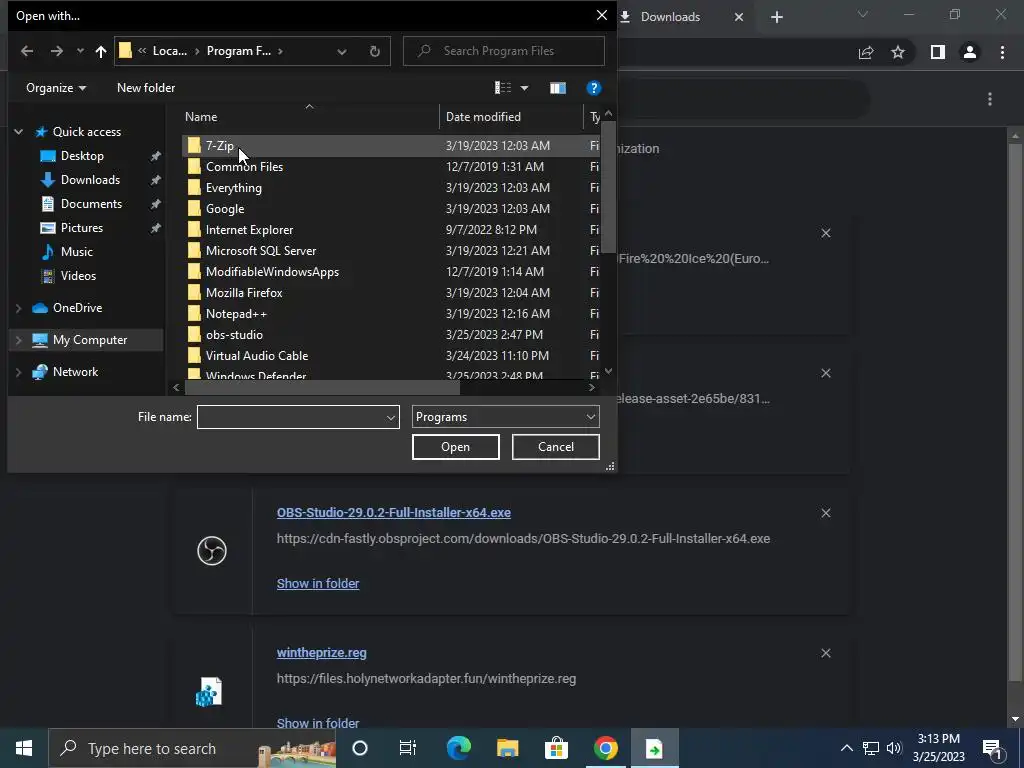This screenshot has height=768, width=1024.
Task: Go back using the dialog's back arrow
Action: tap(27, 51)
